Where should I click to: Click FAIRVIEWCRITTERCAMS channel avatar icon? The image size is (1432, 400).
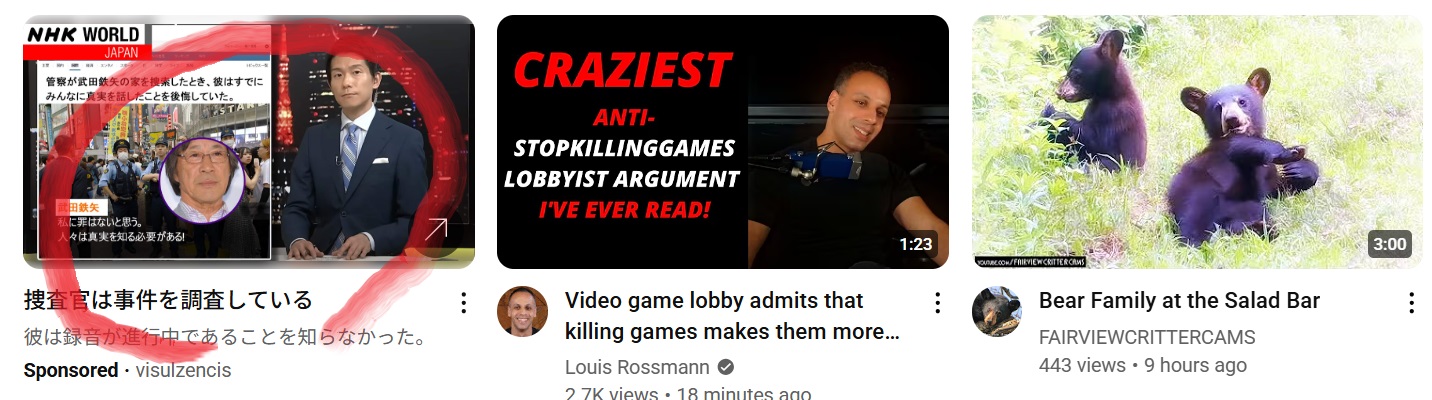(997, 311)
